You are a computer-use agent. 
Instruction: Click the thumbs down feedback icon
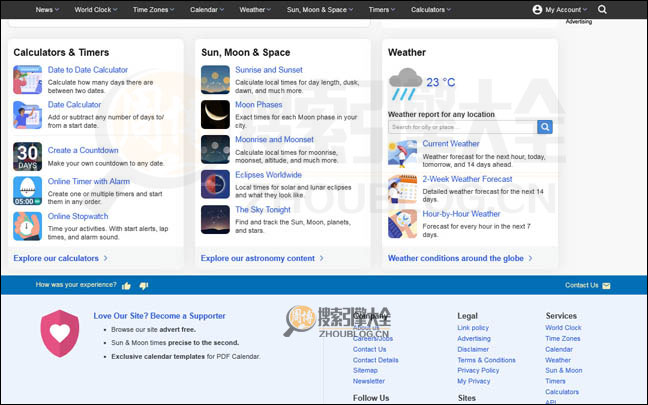pyautogui.click(x=143, y=286)
